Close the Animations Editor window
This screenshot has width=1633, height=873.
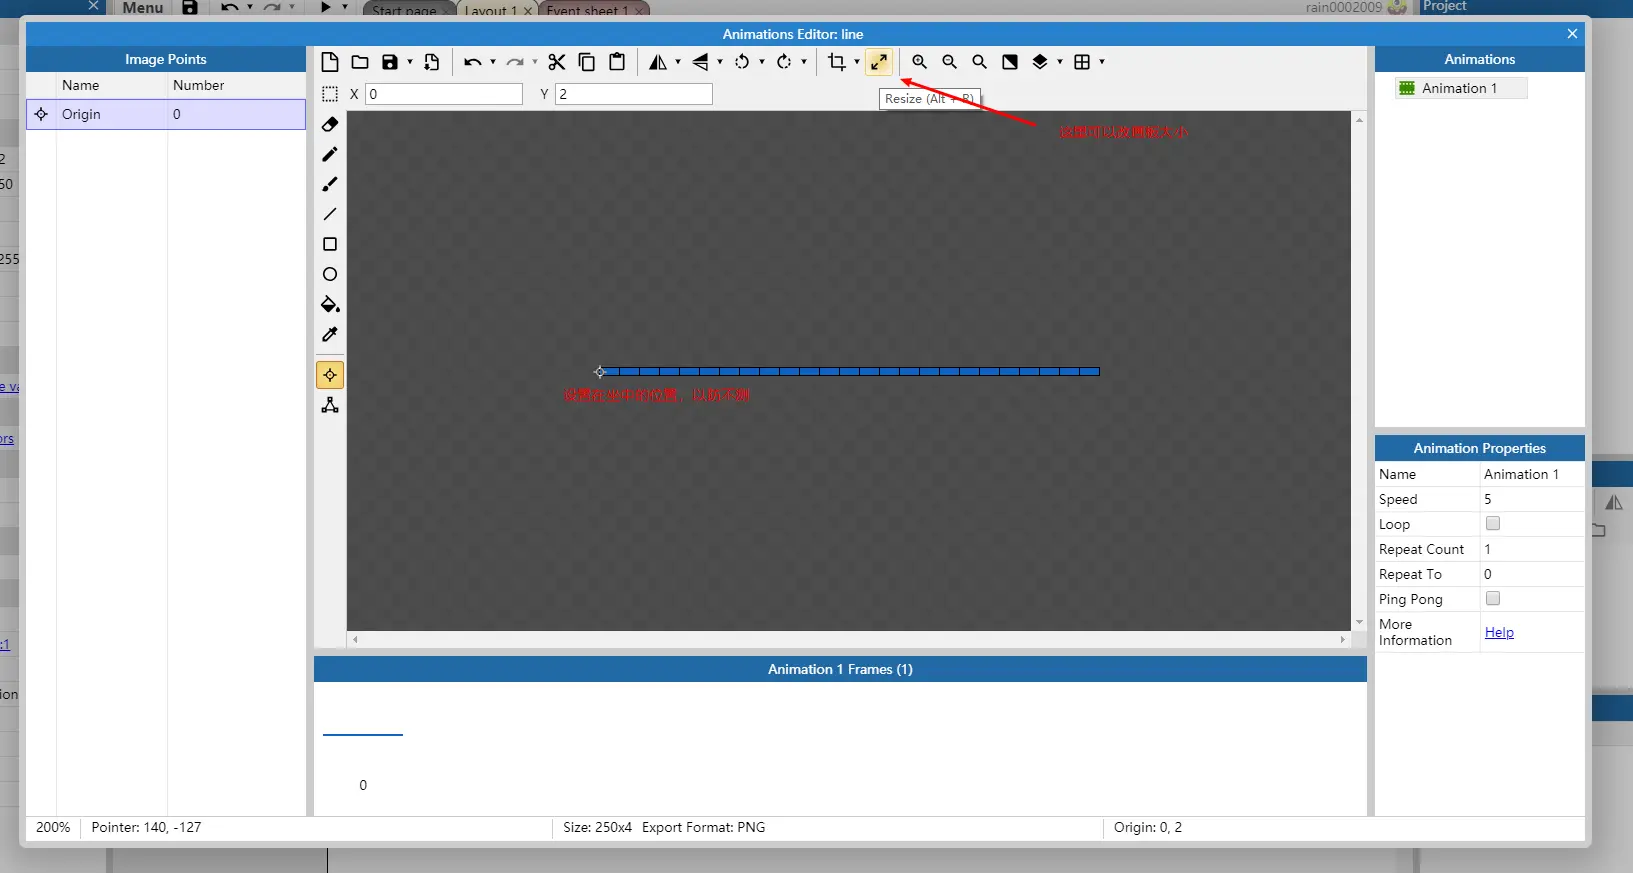click(x=1572, y=34)
